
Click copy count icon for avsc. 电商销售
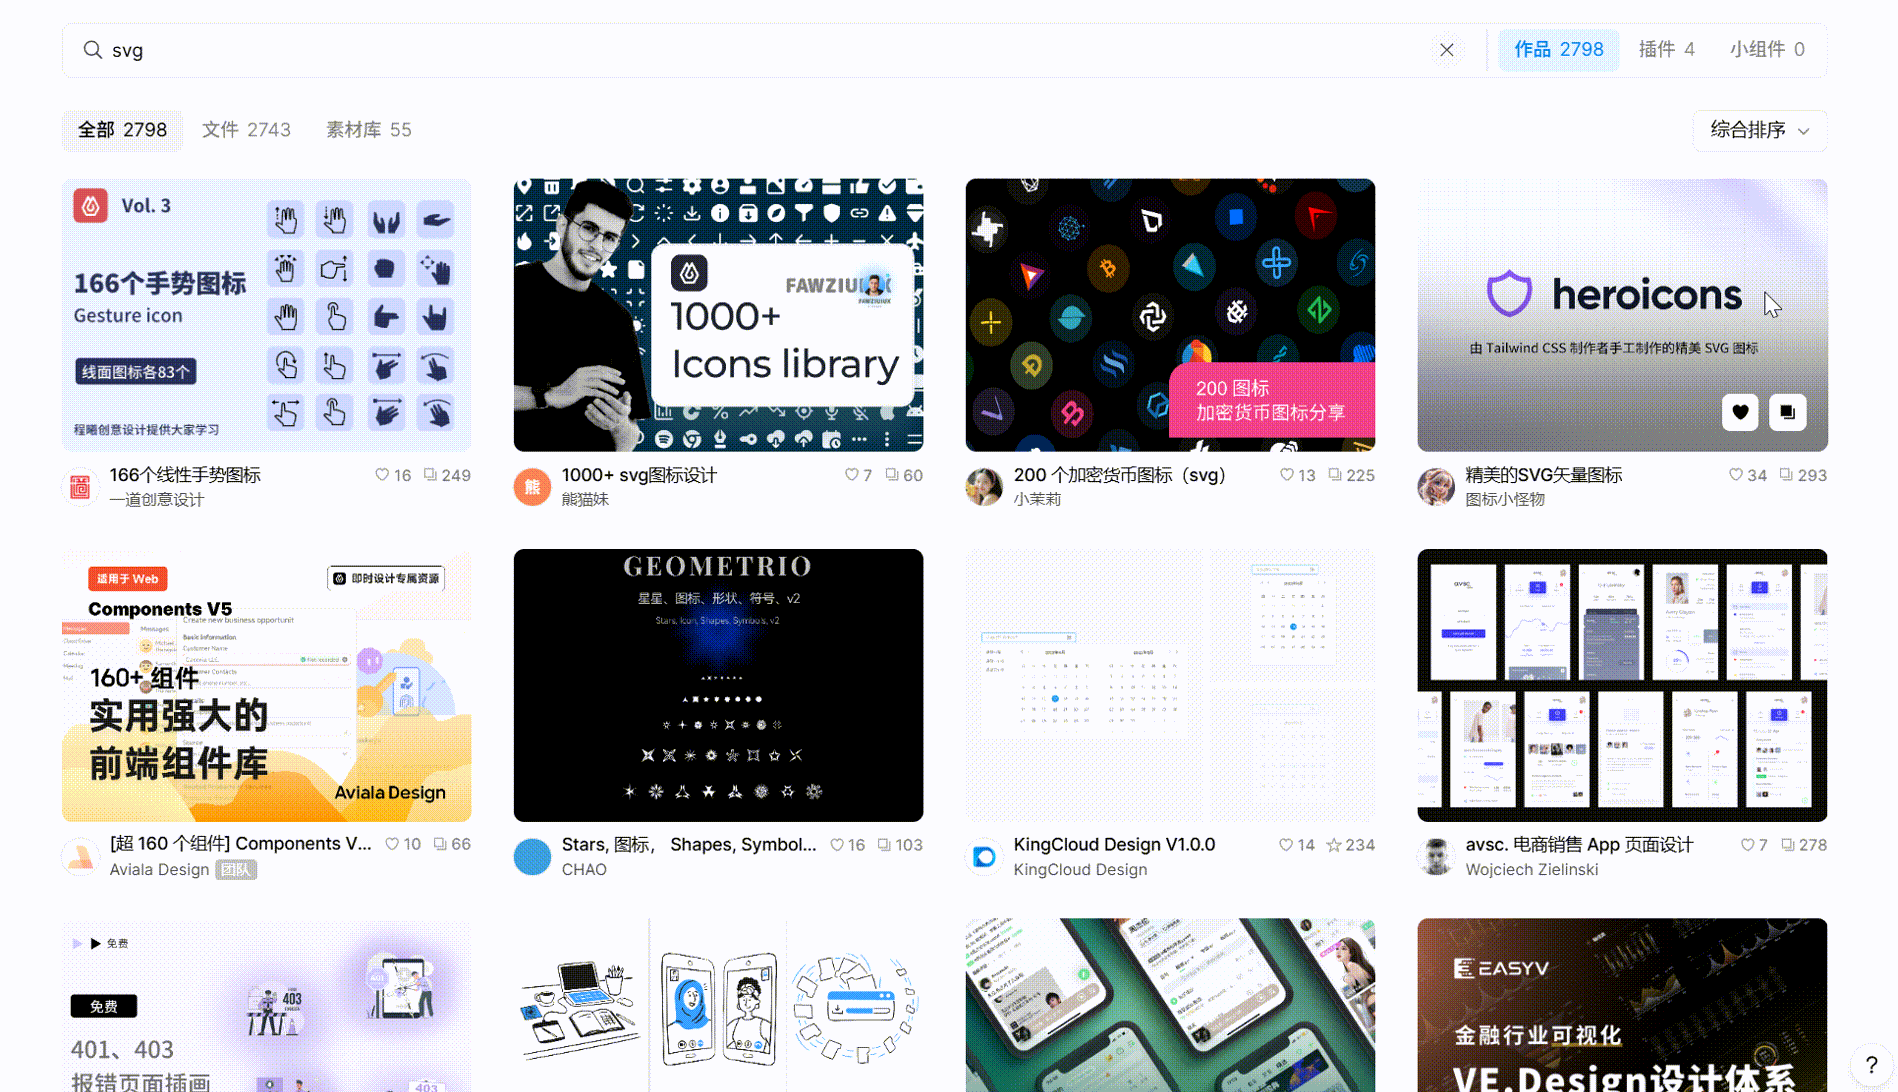[1788, 845]
